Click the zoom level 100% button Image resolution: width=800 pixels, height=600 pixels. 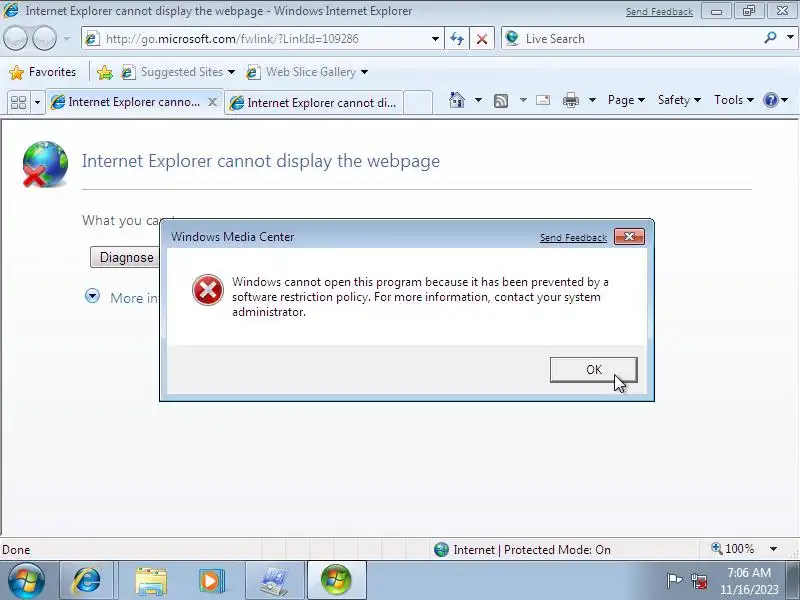click(733, 549)
